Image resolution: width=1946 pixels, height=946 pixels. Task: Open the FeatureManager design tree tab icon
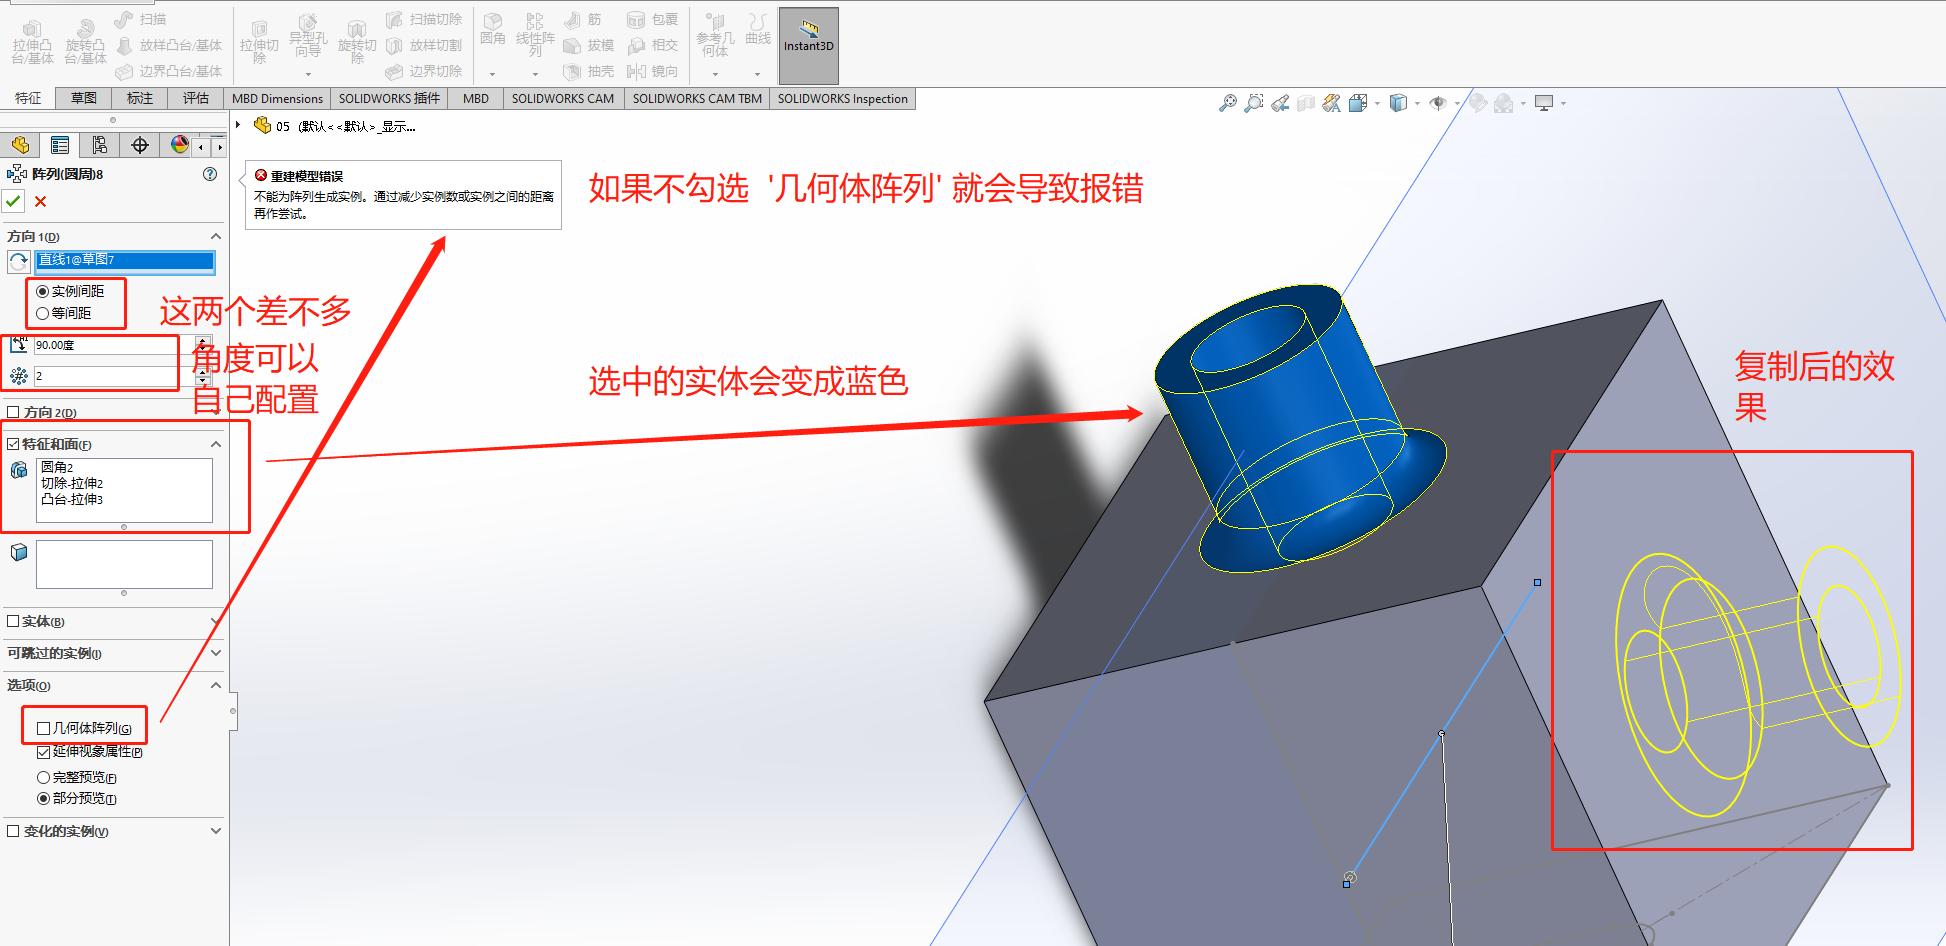coord(20,145)
